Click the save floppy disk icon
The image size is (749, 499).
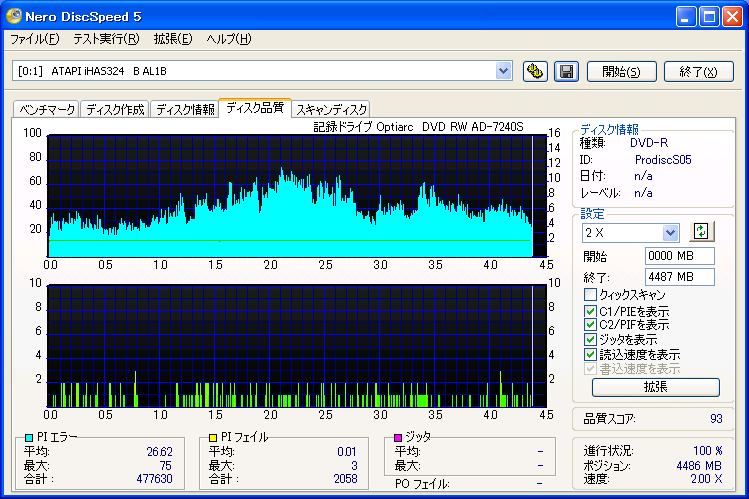click(x=566, y=72)
